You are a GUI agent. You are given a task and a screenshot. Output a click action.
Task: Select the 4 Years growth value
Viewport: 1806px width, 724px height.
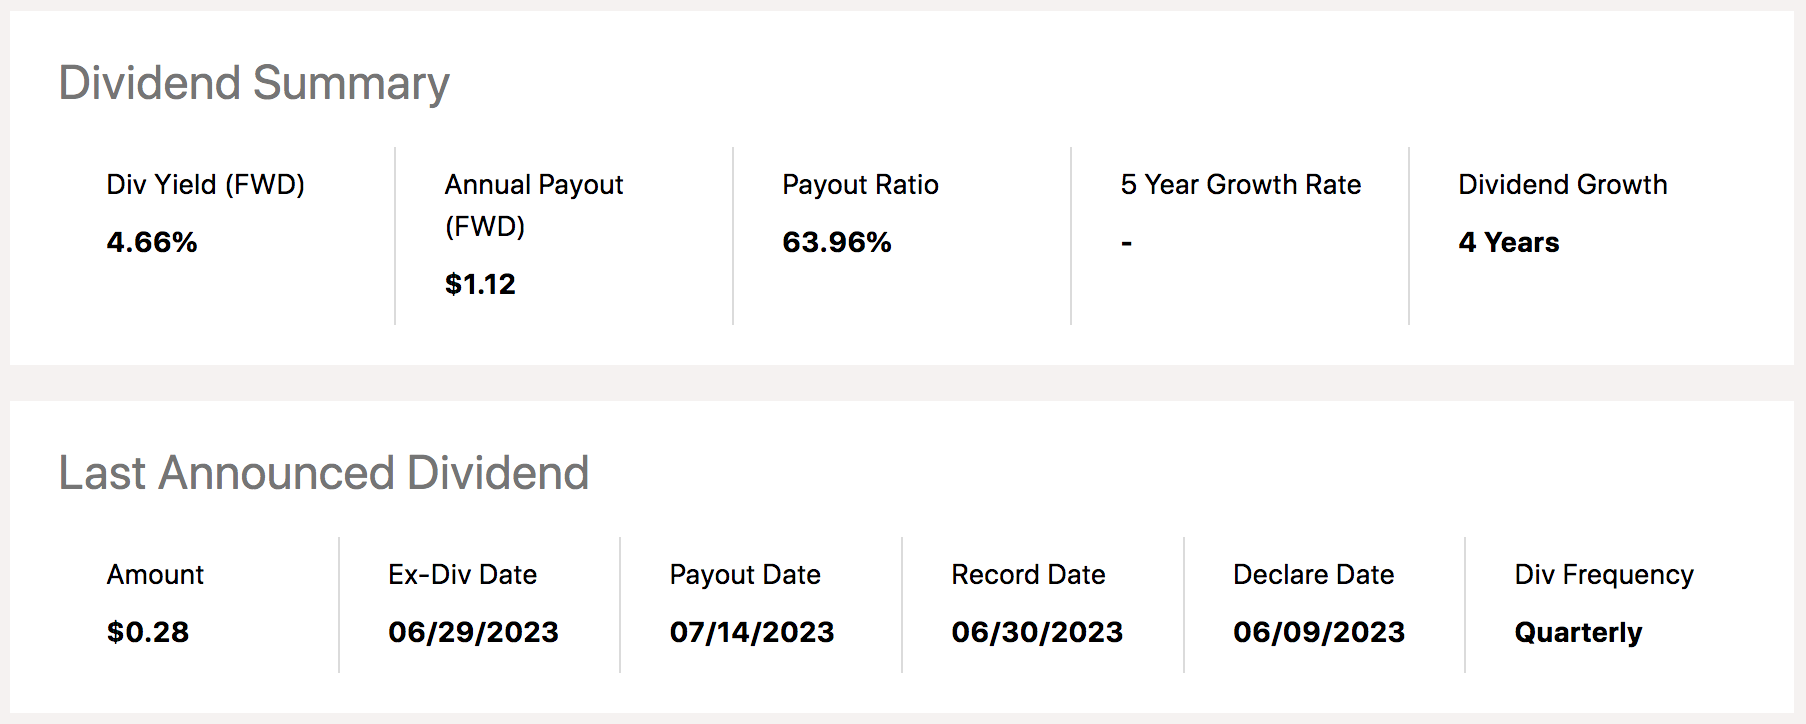coord(1509,242)
